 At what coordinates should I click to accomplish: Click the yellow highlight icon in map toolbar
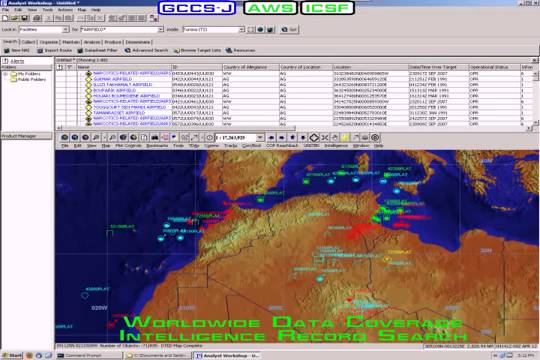click(345, 137)
